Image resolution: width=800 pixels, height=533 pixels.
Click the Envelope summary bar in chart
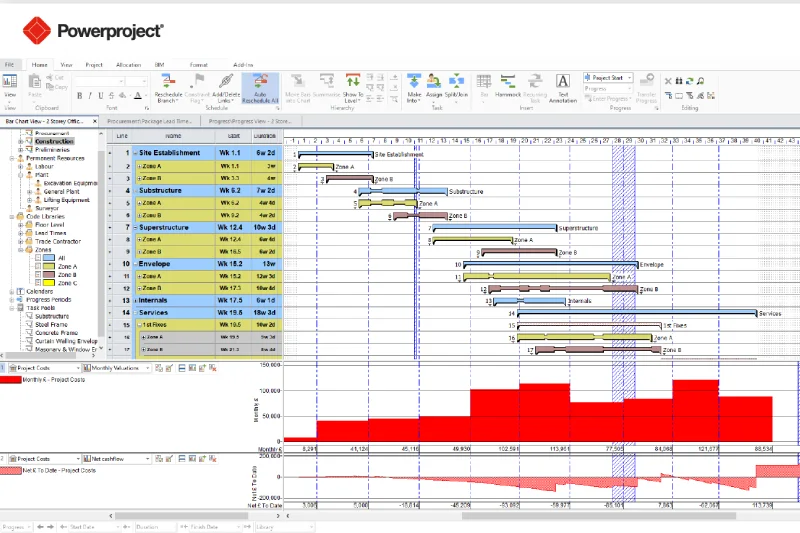(551, 264)
